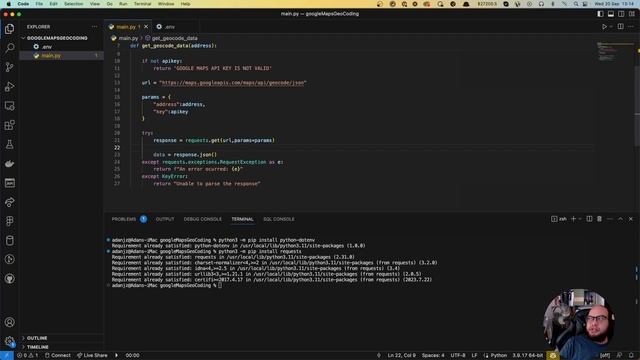Add a new terminal with the plus icon
The height and width of the screenshot is (360, 640).
point(573,219)
